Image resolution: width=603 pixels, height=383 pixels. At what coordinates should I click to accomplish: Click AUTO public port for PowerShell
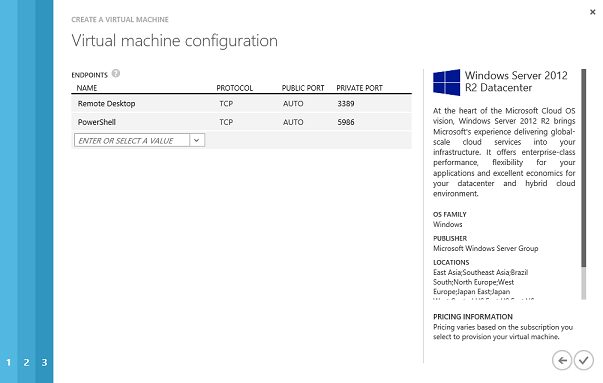pyautogui.click(x=293, y=122)
